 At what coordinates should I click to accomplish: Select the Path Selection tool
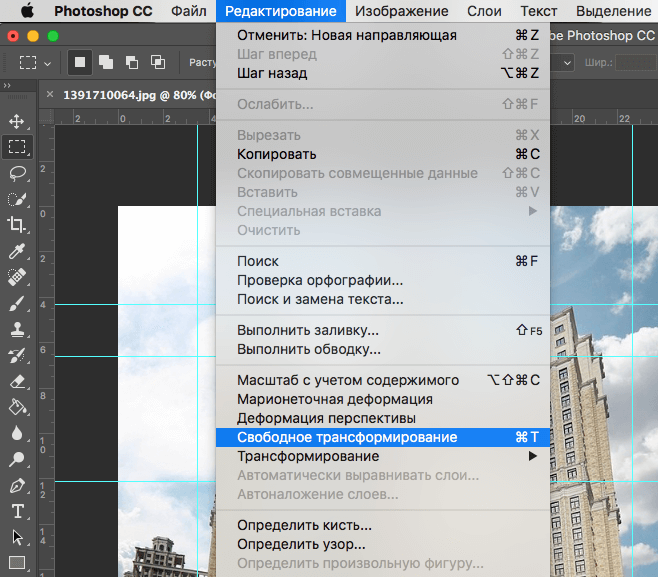(17, 538)
